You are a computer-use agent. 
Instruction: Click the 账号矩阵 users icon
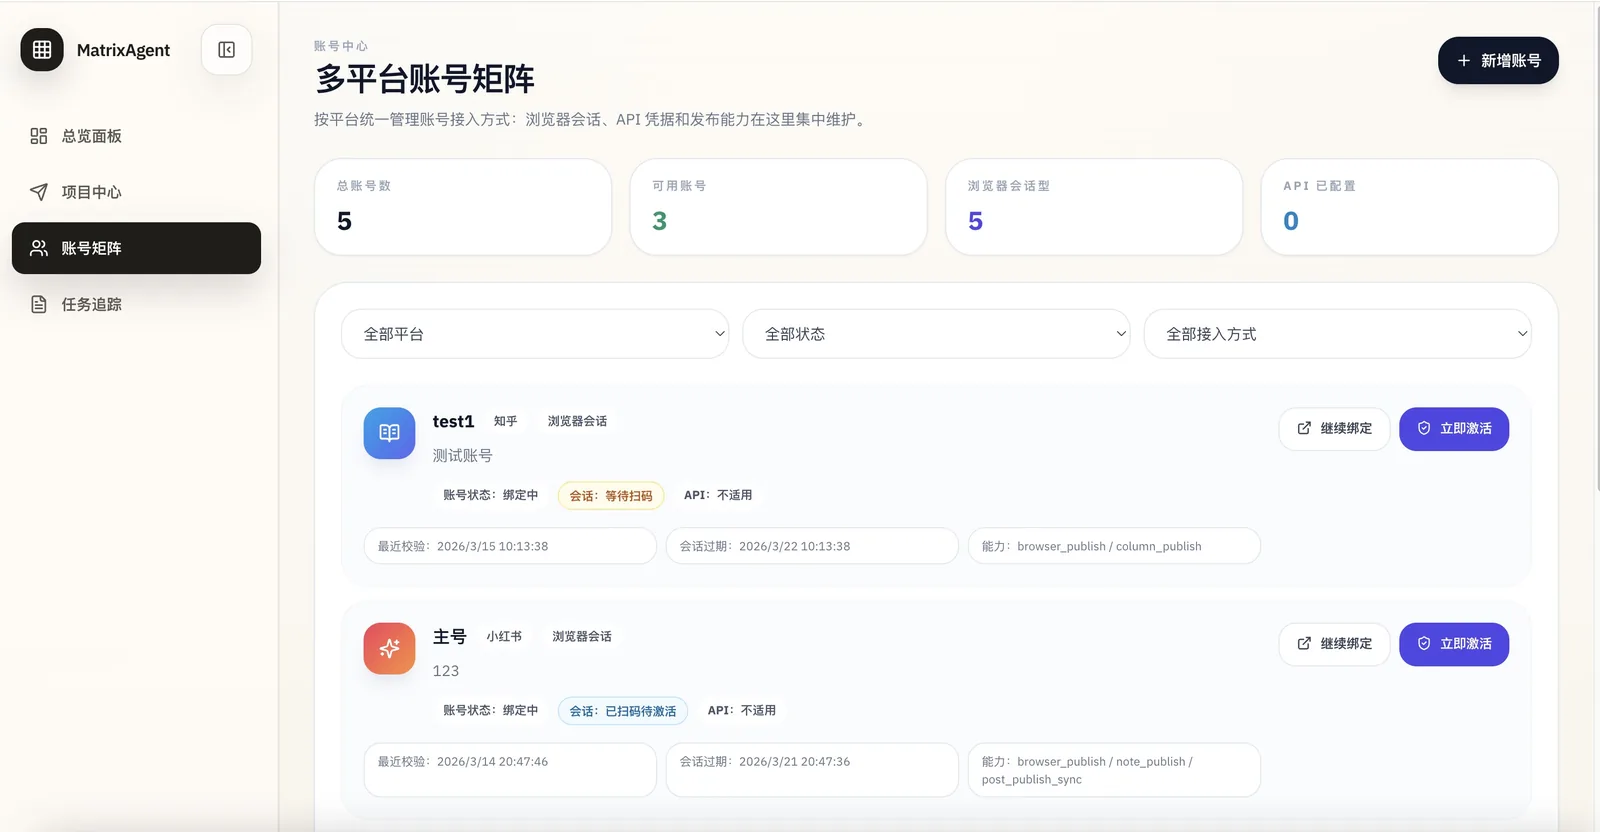39,248
